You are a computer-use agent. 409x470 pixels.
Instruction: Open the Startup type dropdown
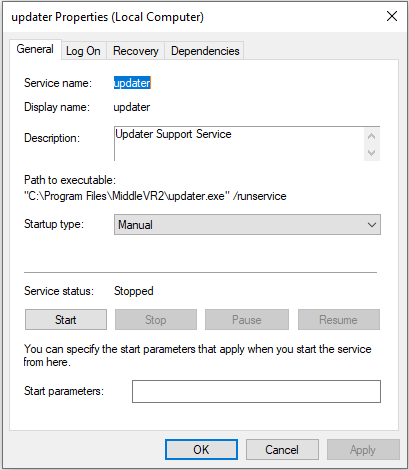247,225
